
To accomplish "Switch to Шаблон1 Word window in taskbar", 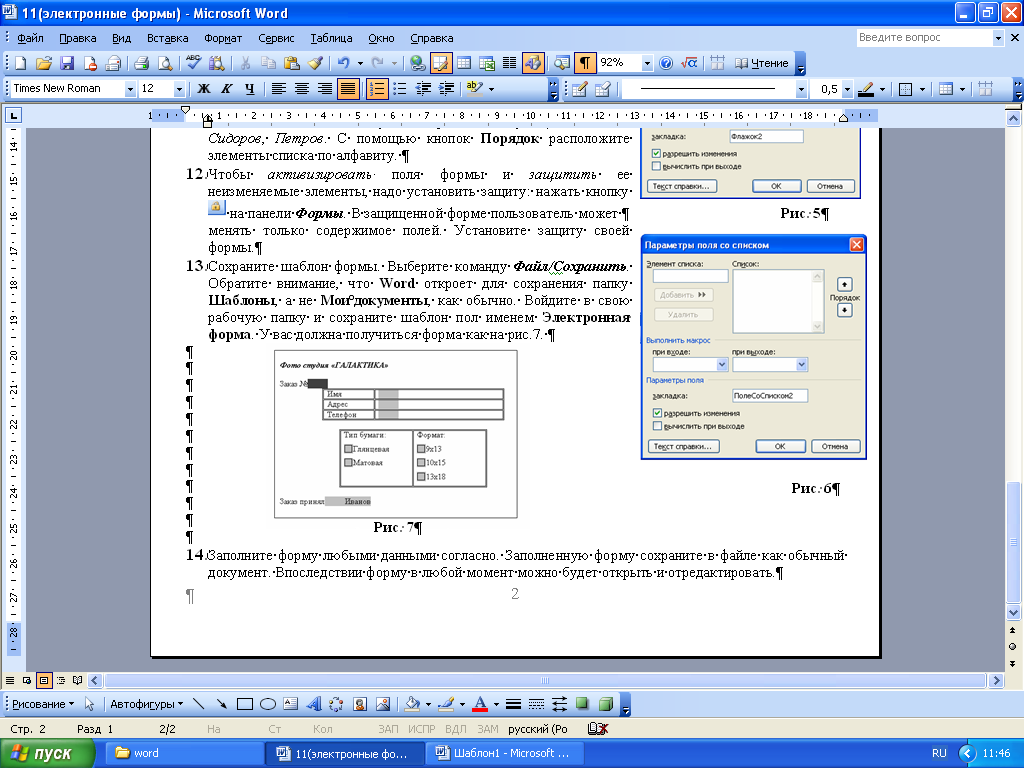I will pos(505,753).
